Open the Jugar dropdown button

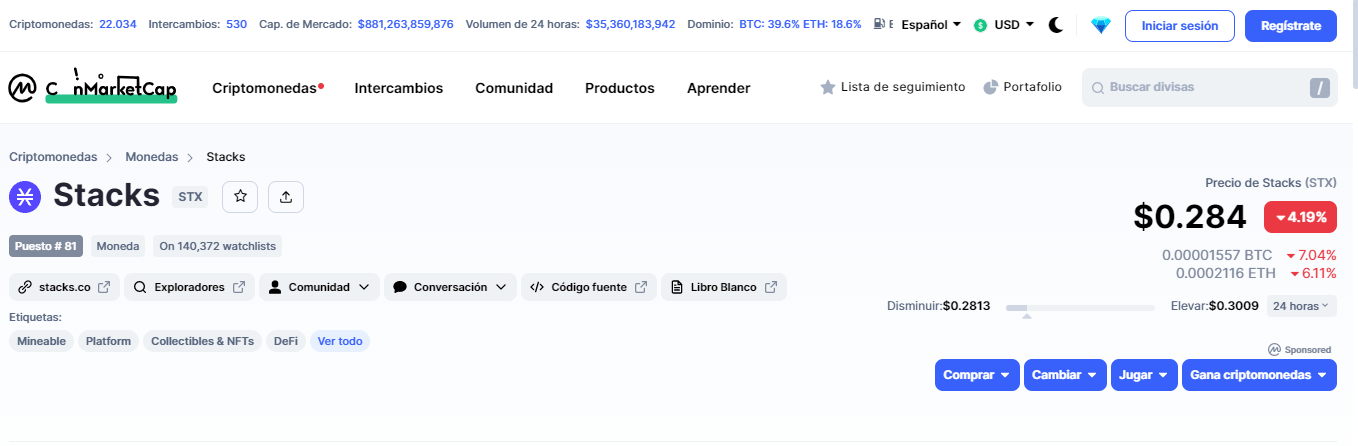pos(1144,375)
